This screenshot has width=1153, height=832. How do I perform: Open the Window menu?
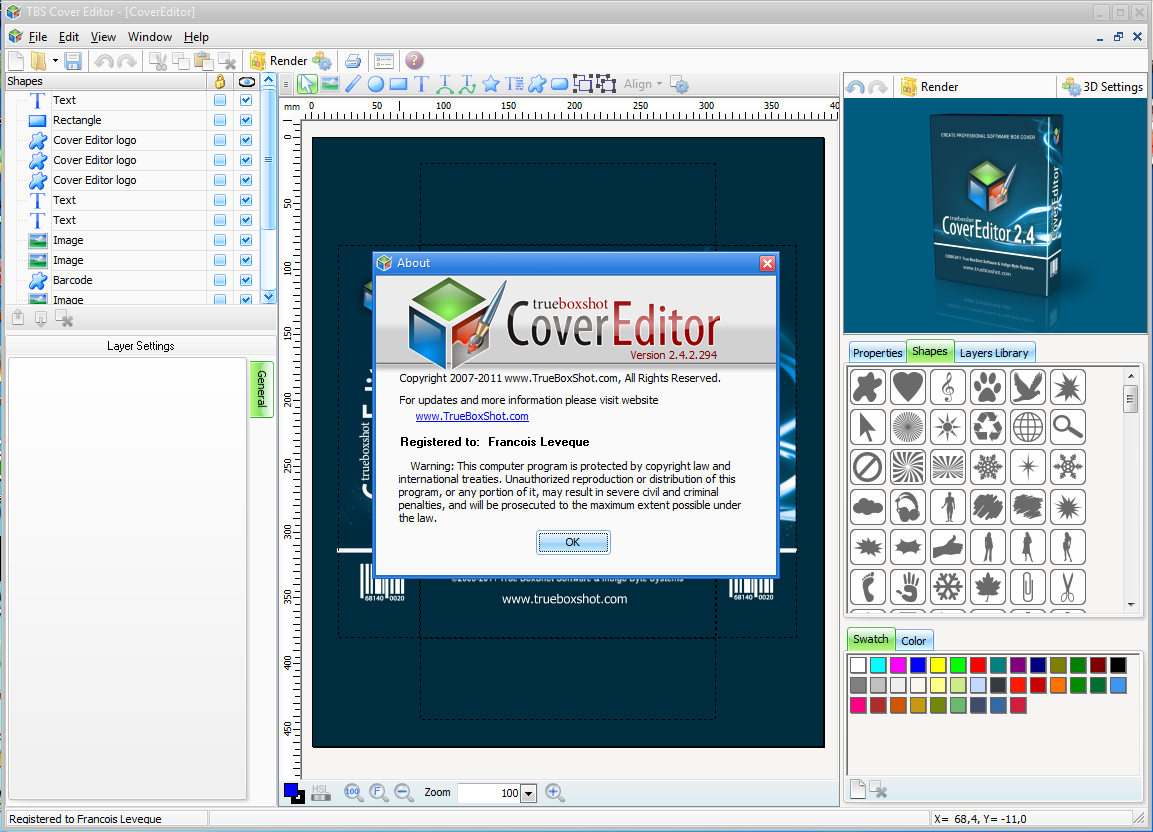150,37
